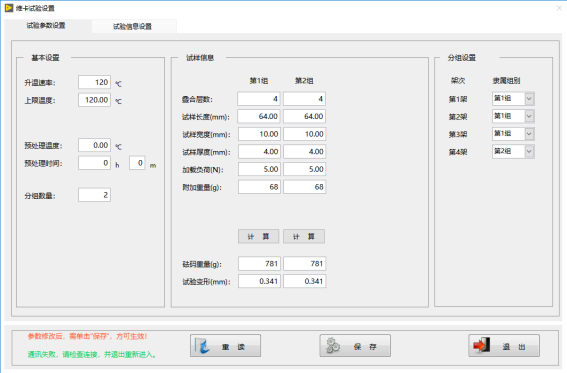
Task: Click the 分组数量 input field
Action: coord(94,195)
